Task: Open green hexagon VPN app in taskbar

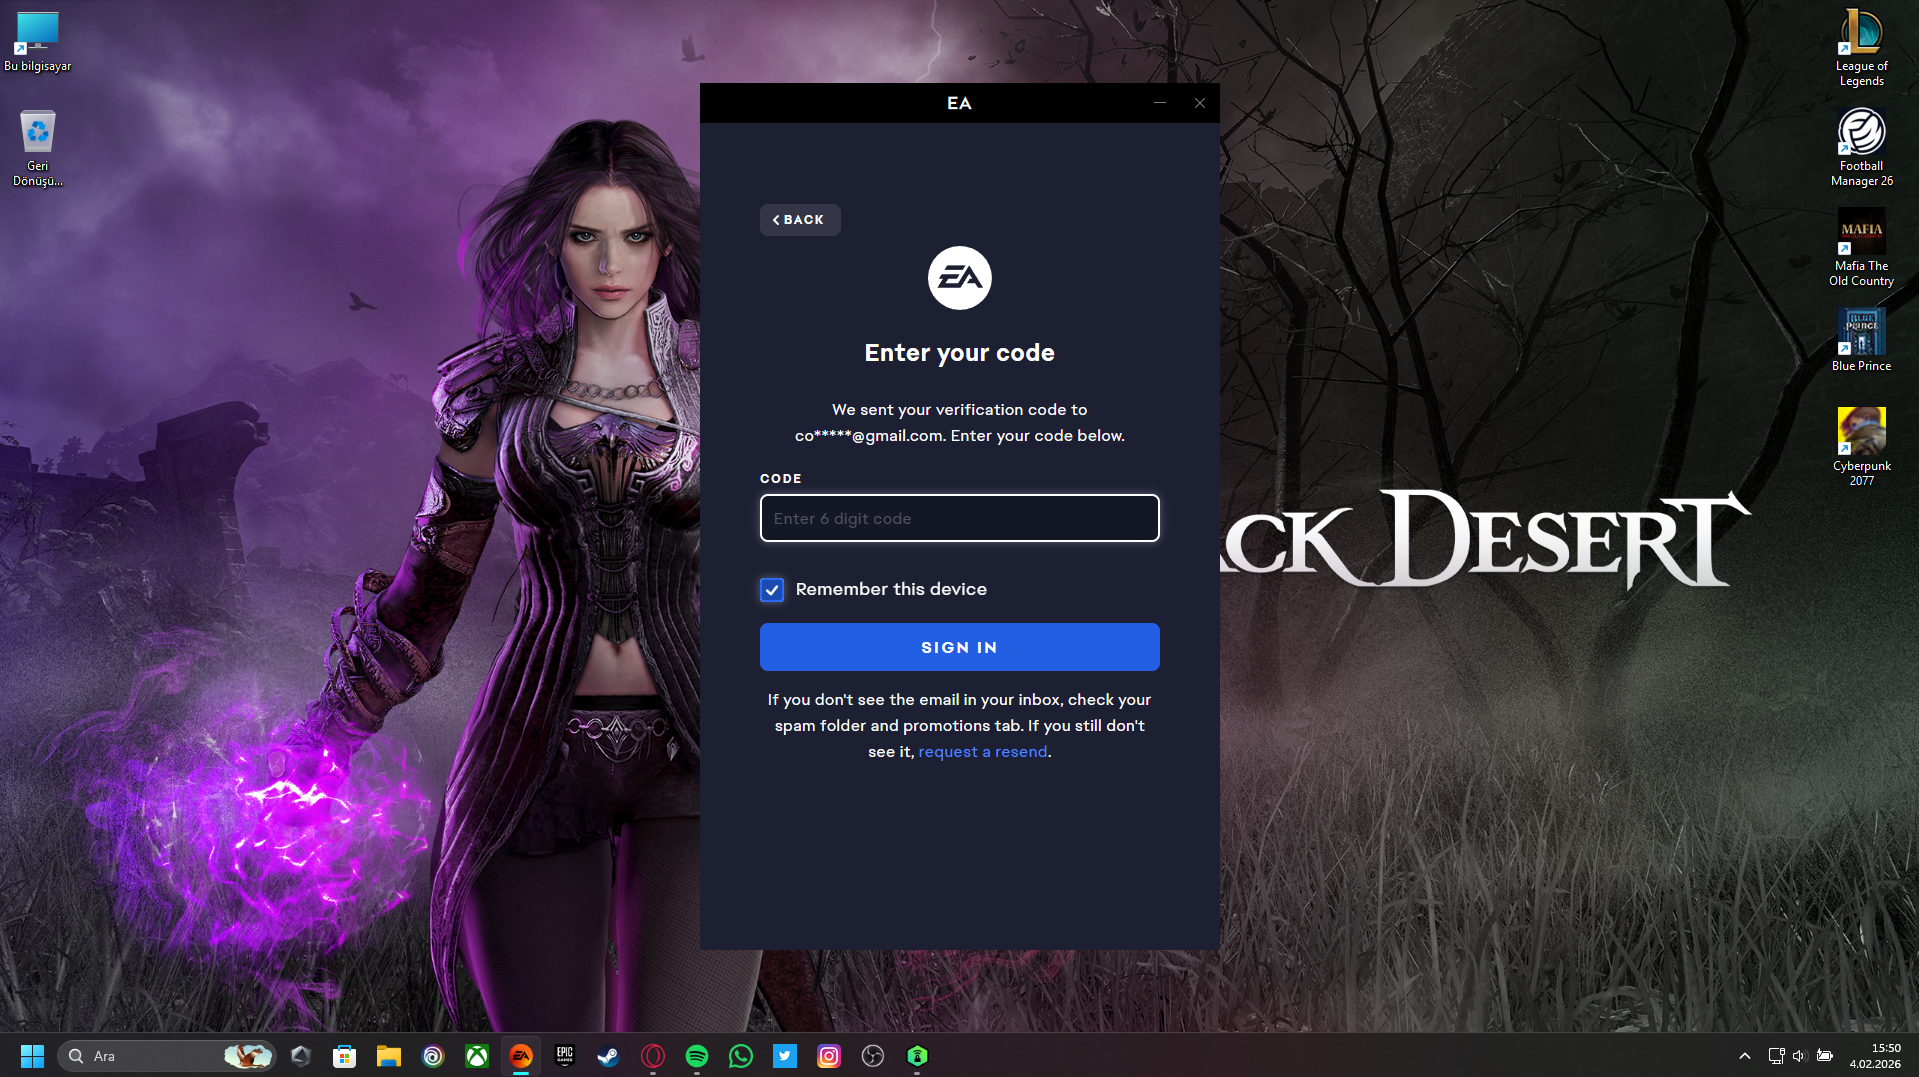Action: tap(917, 1056)
